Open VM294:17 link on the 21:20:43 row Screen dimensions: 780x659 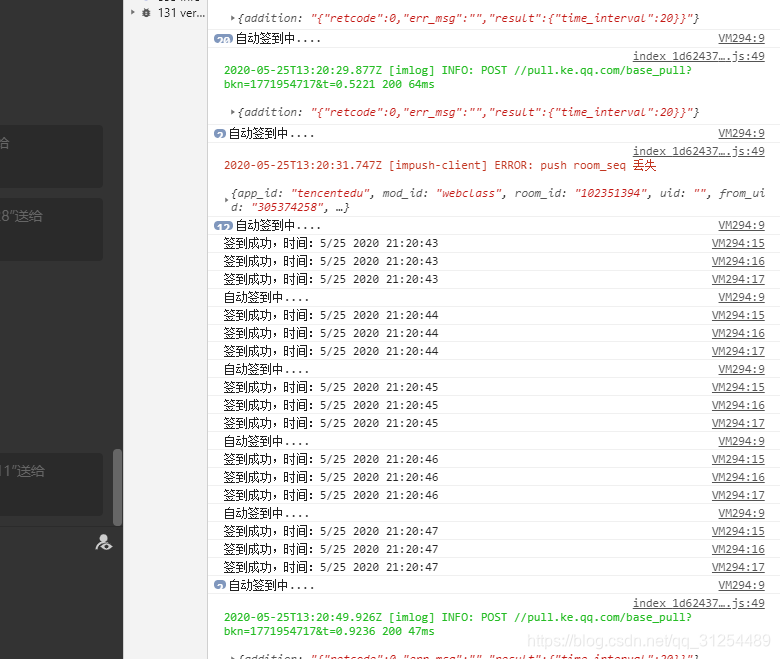click(x=738, y=279)
